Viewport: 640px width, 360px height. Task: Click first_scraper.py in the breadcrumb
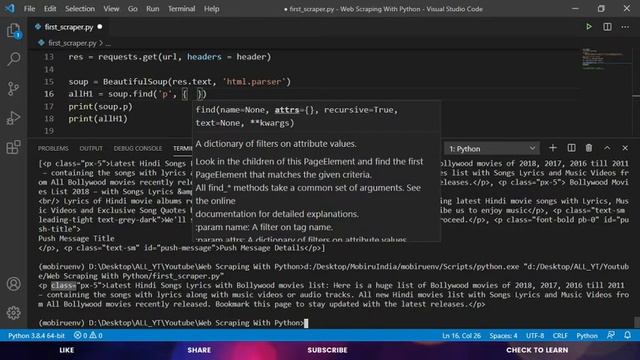[x=72, y=43]
